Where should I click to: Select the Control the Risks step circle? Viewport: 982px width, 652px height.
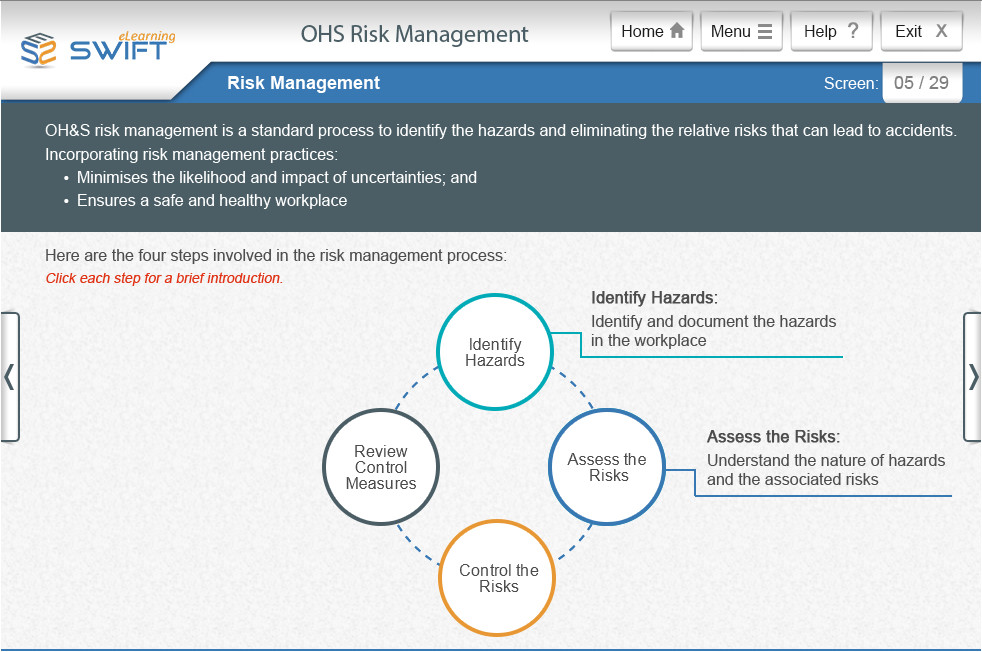[497, 578]
